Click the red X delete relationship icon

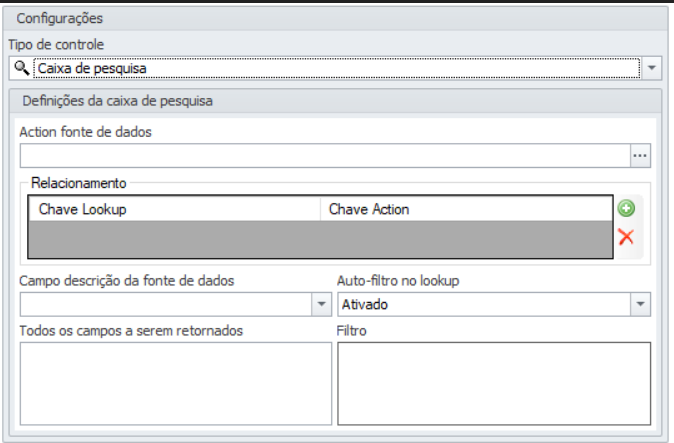(x=626, y=237)
